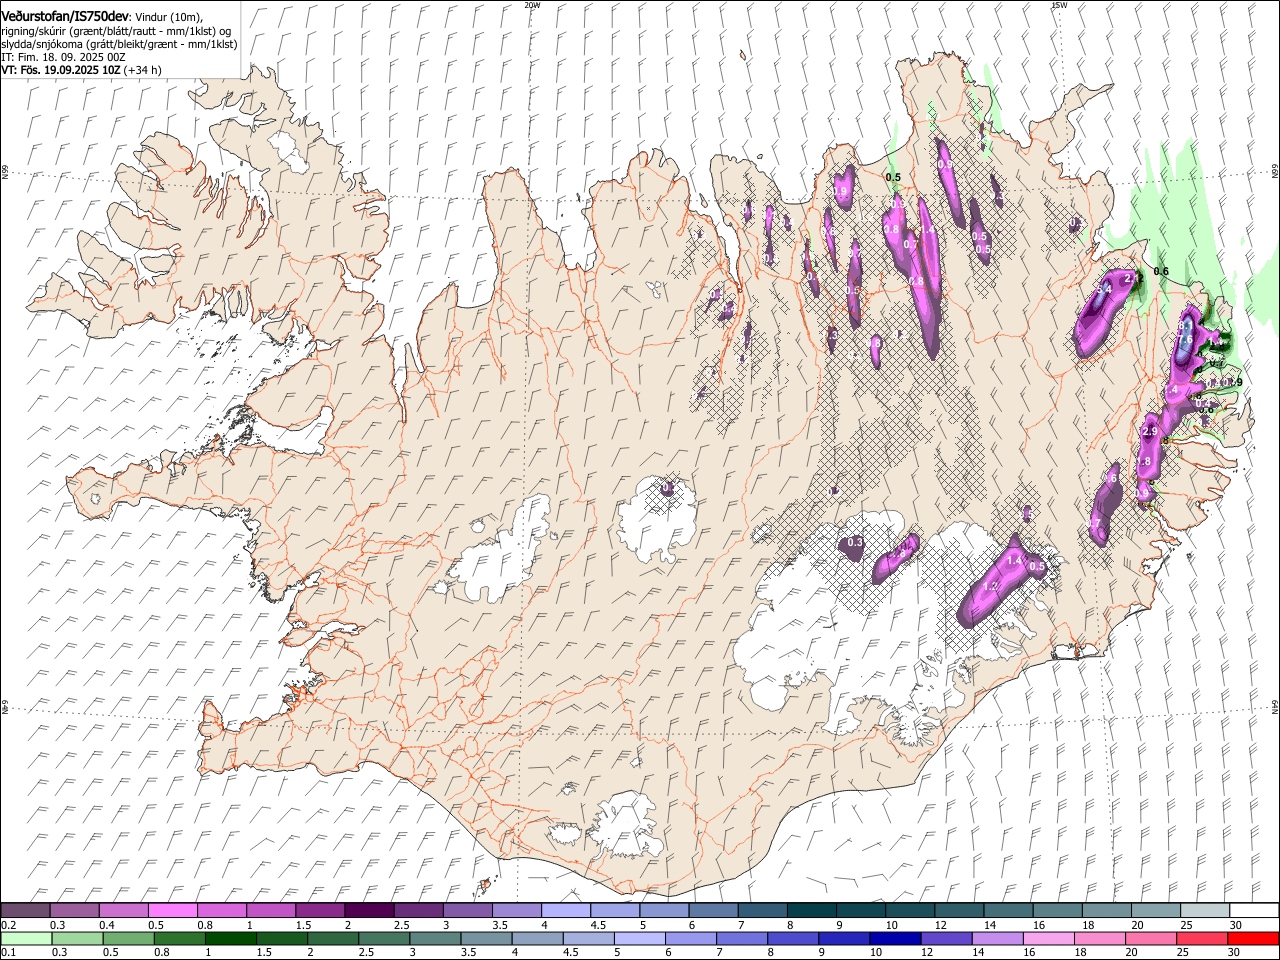The image size is (1280, 960).
Task: Pick the light purple 14–16 swatch in bottom legend row
Action: point(997,938)
